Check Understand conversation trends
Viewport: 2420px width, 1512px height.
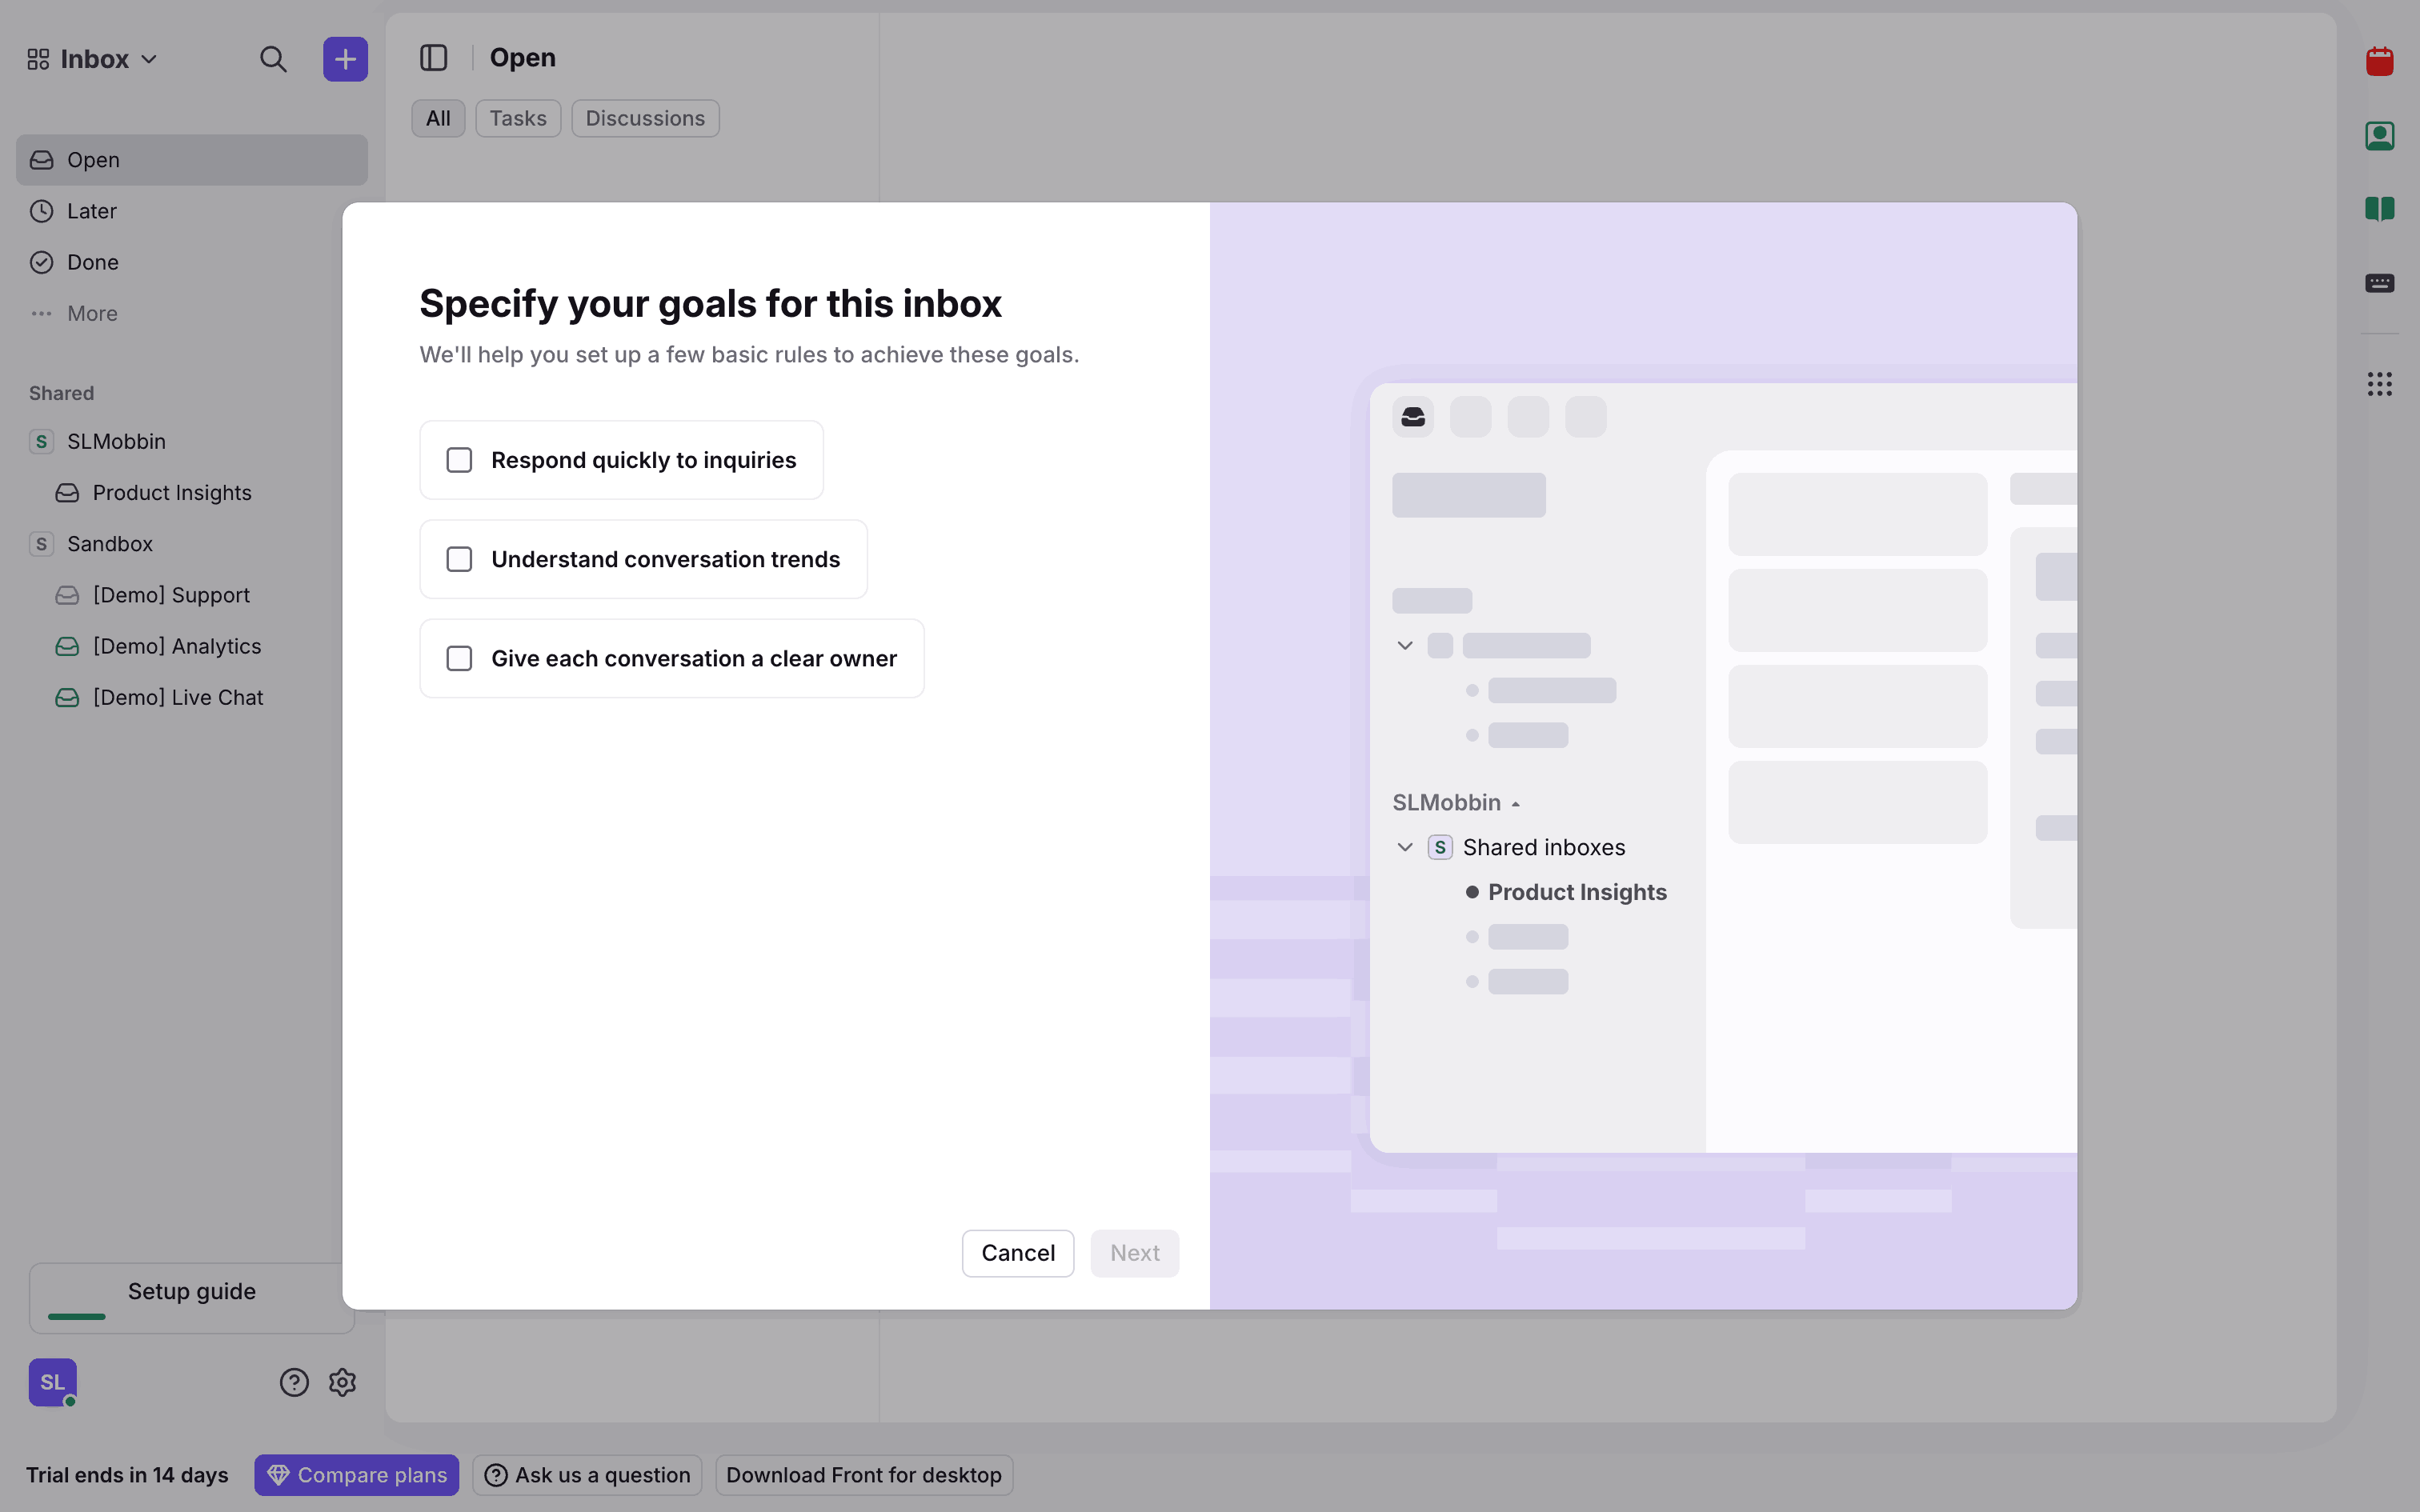tap(459, 559)
